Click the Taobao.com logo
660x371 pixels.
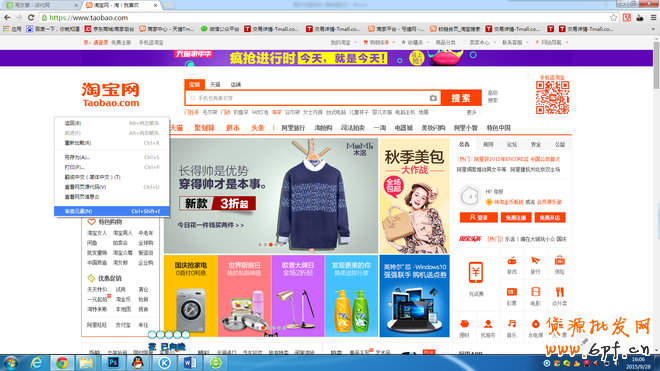click(111, 95)
